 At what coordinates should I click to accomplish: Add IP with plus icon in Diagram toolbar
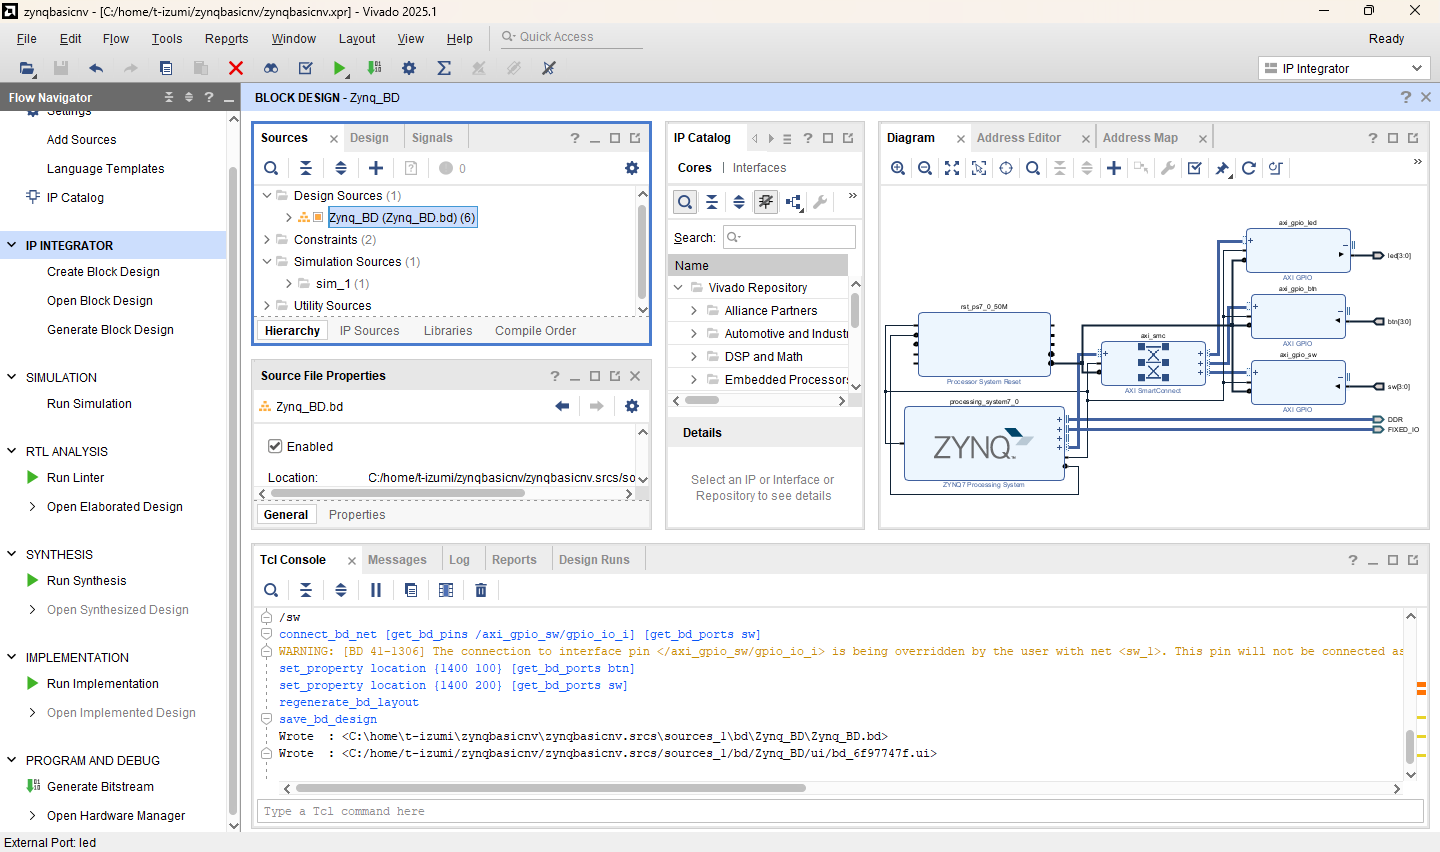pyautogui.click(x=1113, y=168)
